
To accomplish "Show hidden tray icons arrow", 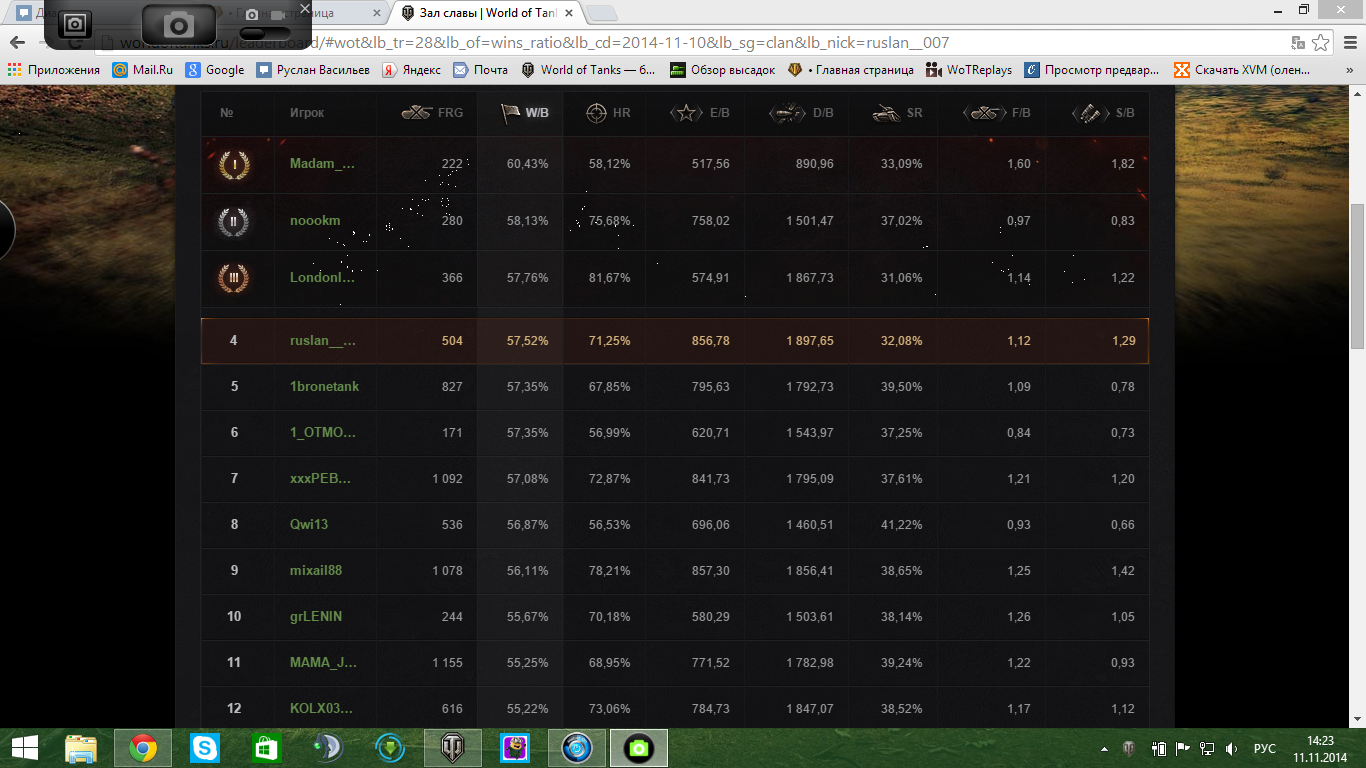I will click(1105, 748).
